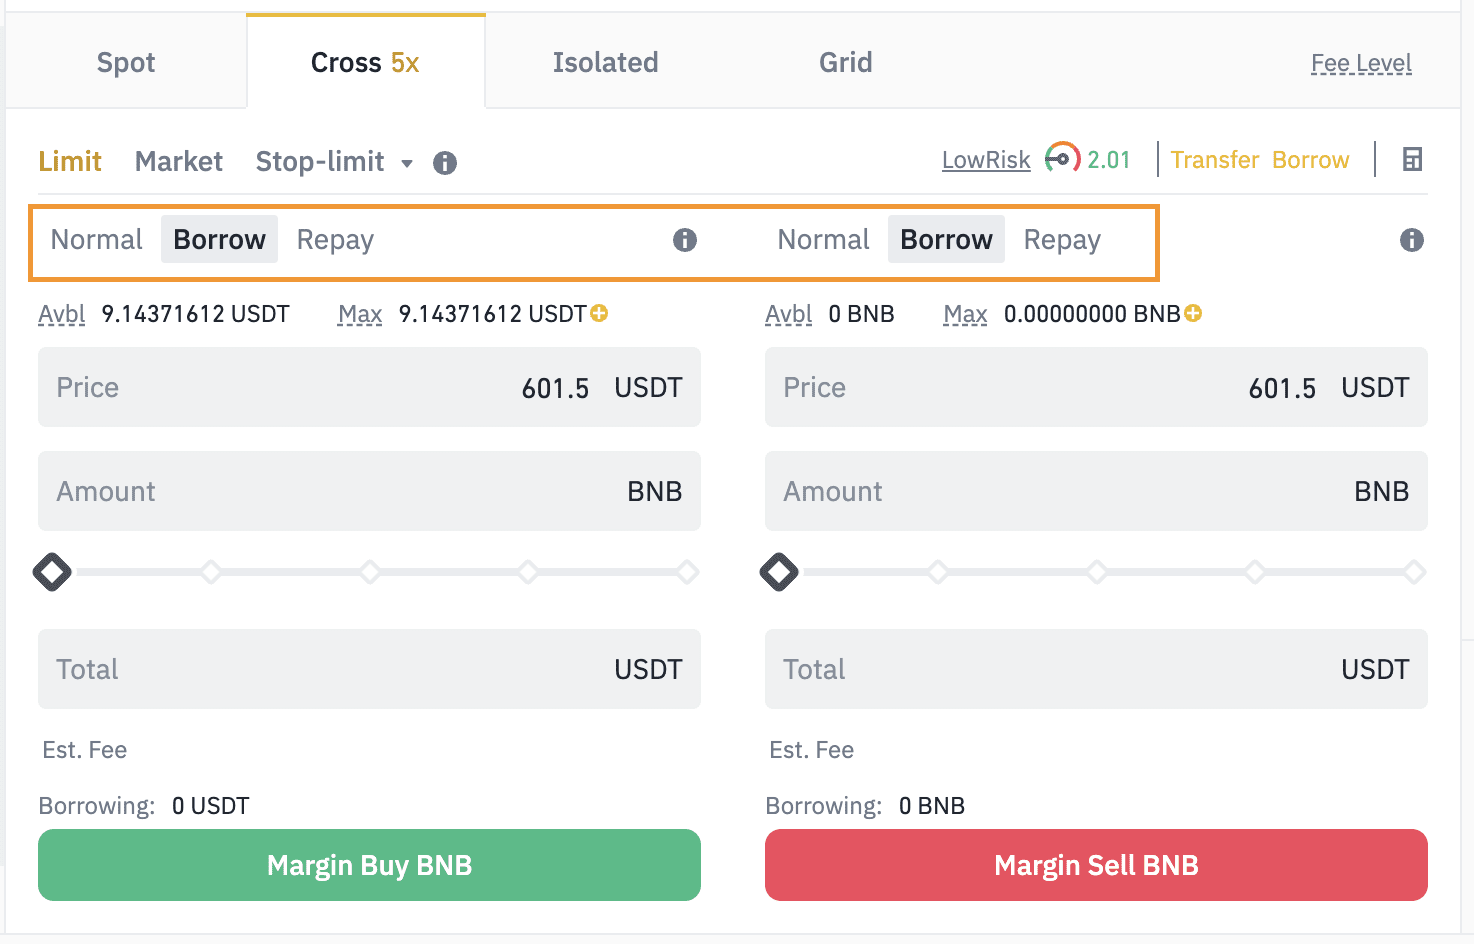Image resolution: width=1474 pixels, height=944 pixels.
Task: Click the LowRisk gauge icon
Action: [x=1062, y=159]
